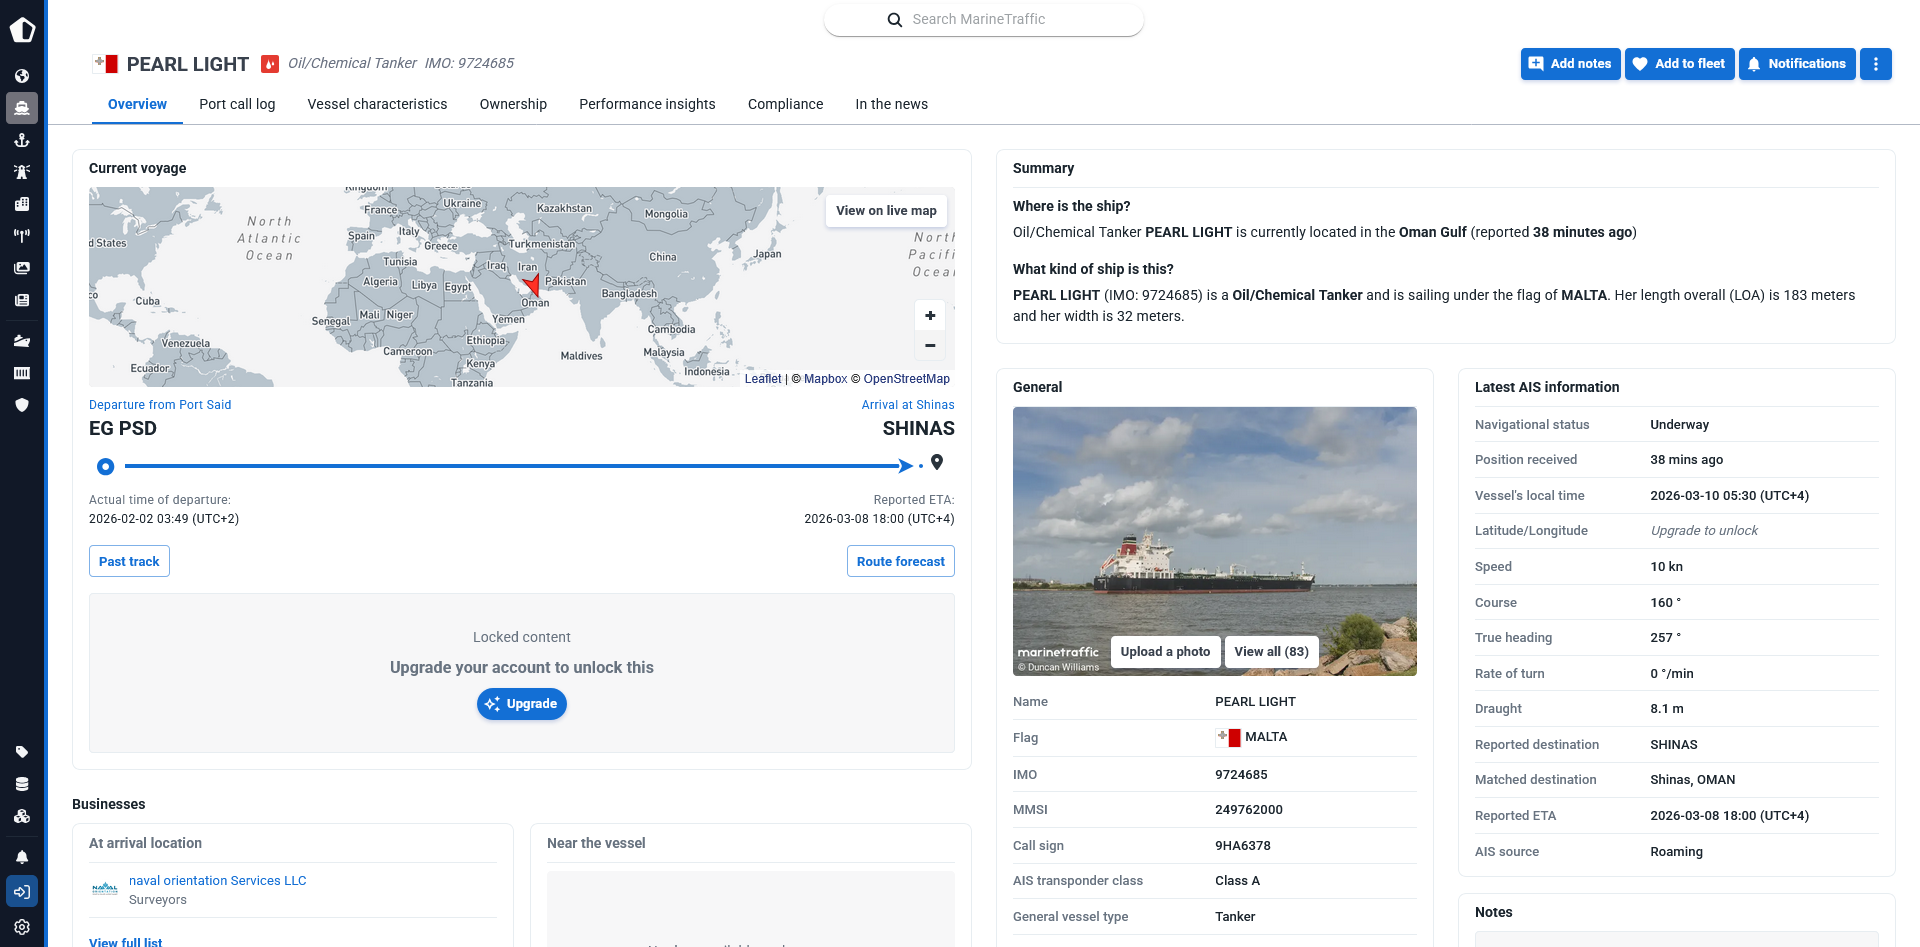Click the Add notes button

(1570, 64)
